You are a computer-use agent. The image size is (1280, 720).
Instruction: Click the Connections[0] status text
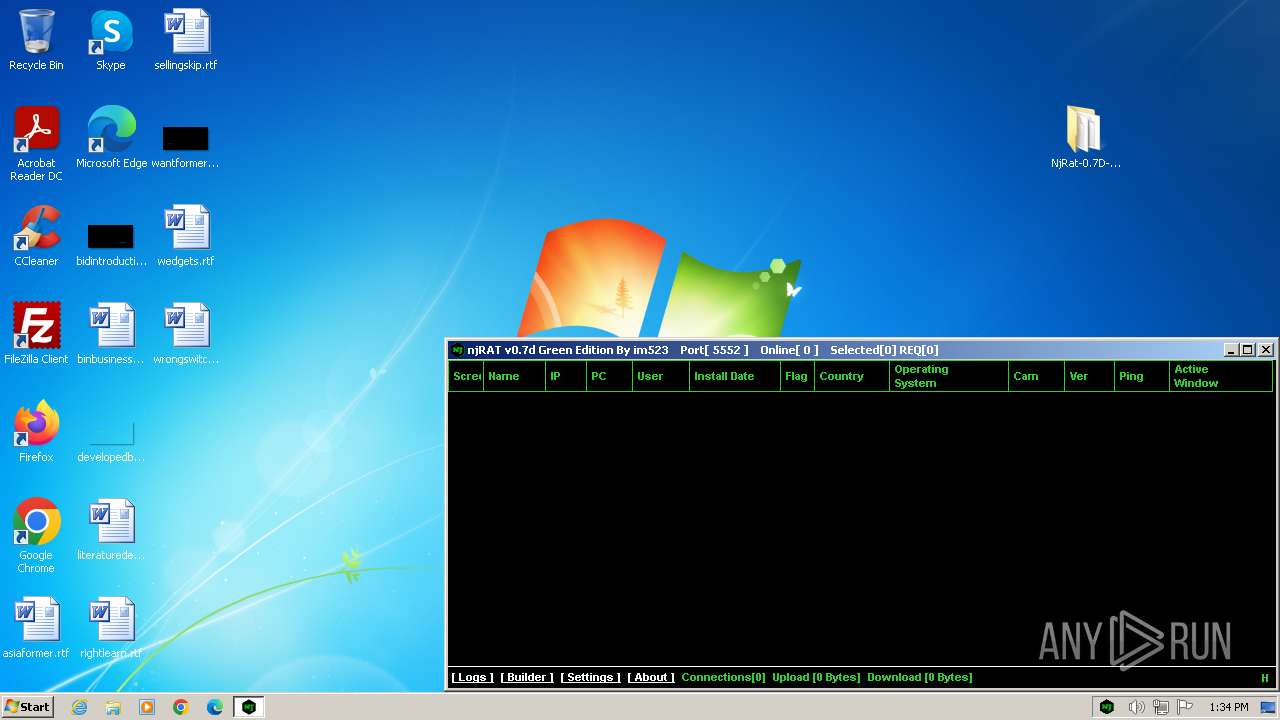pos(723,677)
